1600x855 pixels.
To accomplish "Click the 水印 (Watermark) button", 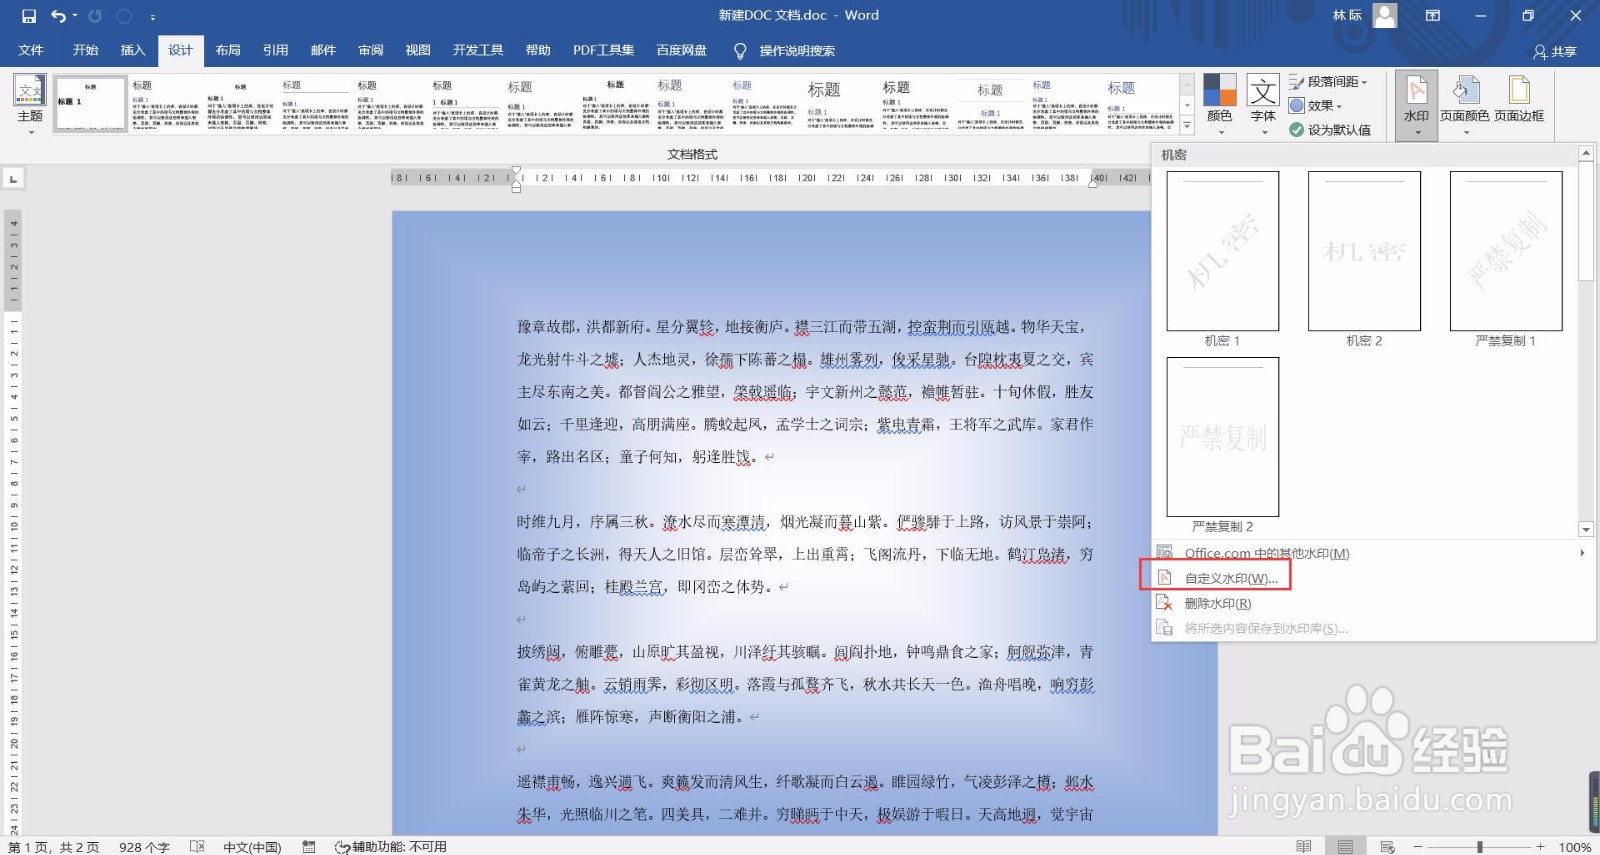I will (x=1416, y=104).
